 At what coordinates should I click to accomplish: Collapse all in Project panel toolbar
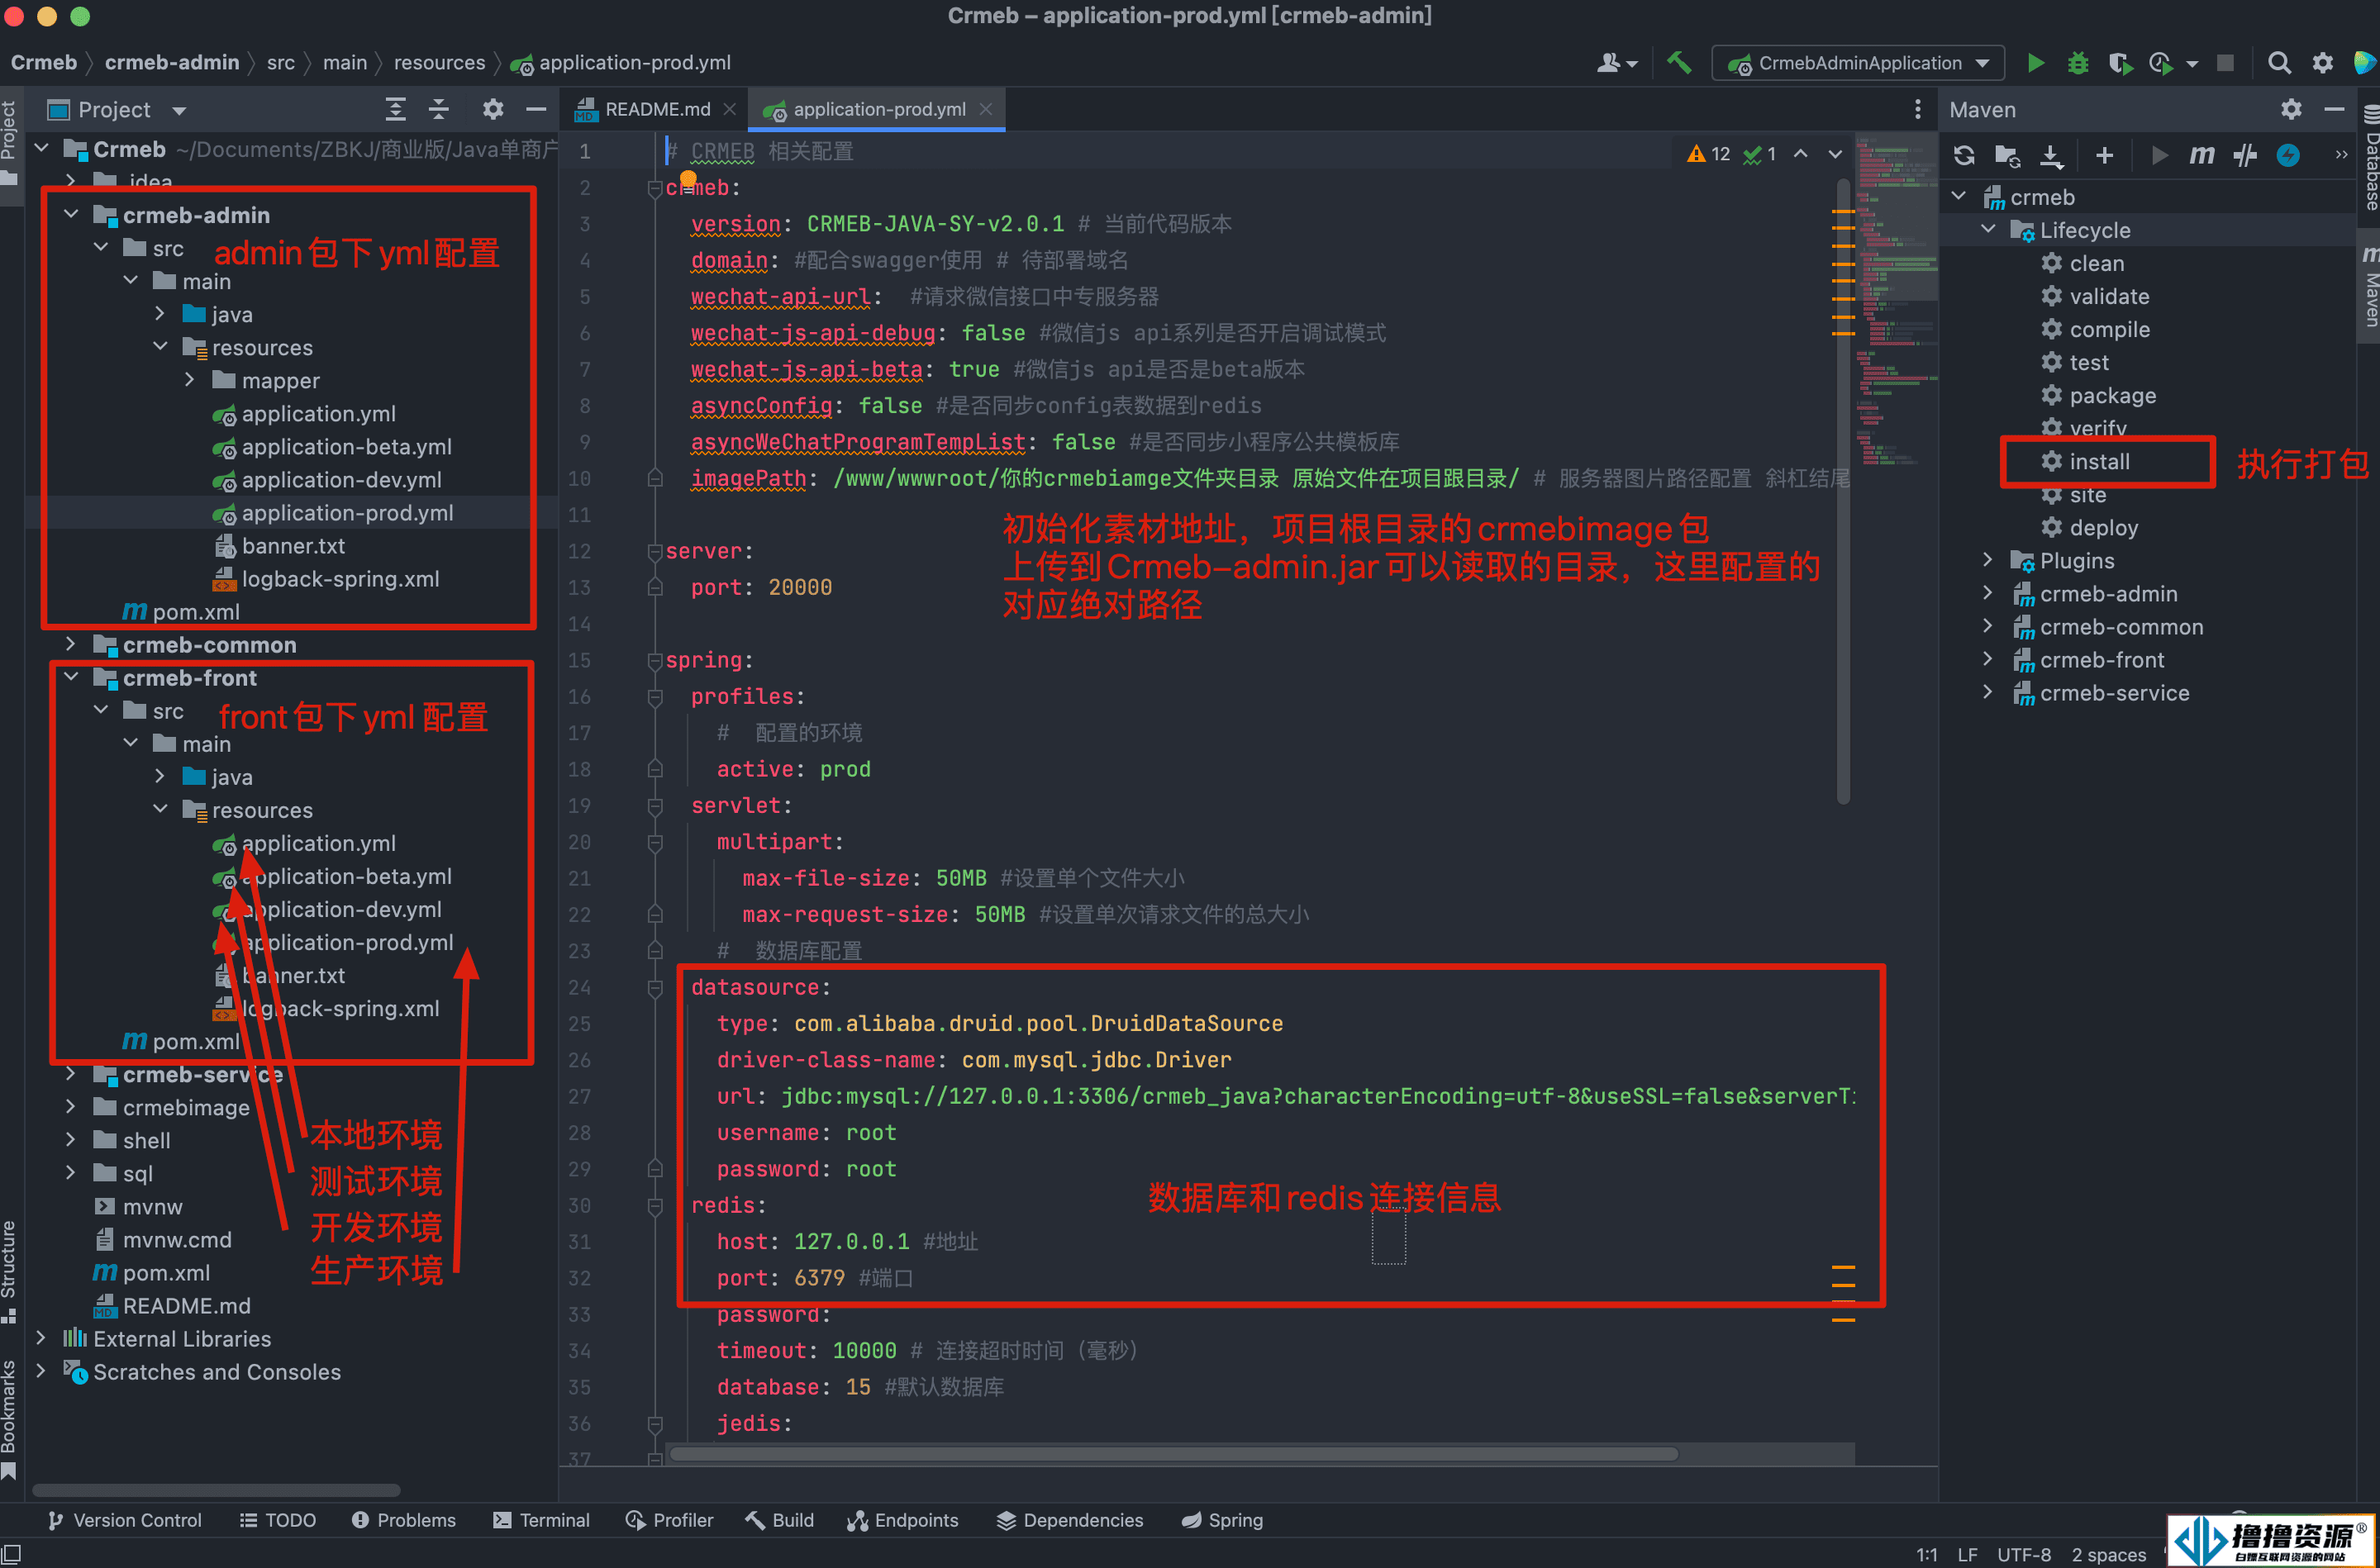tap(439, 109)
